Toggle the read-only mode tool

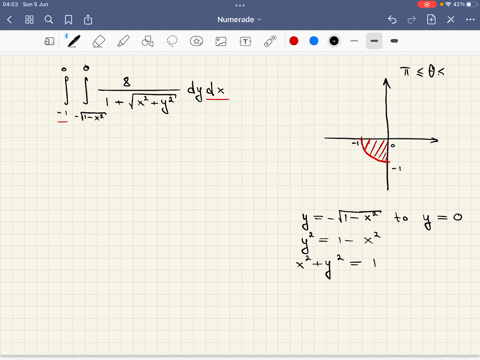[x=49, y=41]
